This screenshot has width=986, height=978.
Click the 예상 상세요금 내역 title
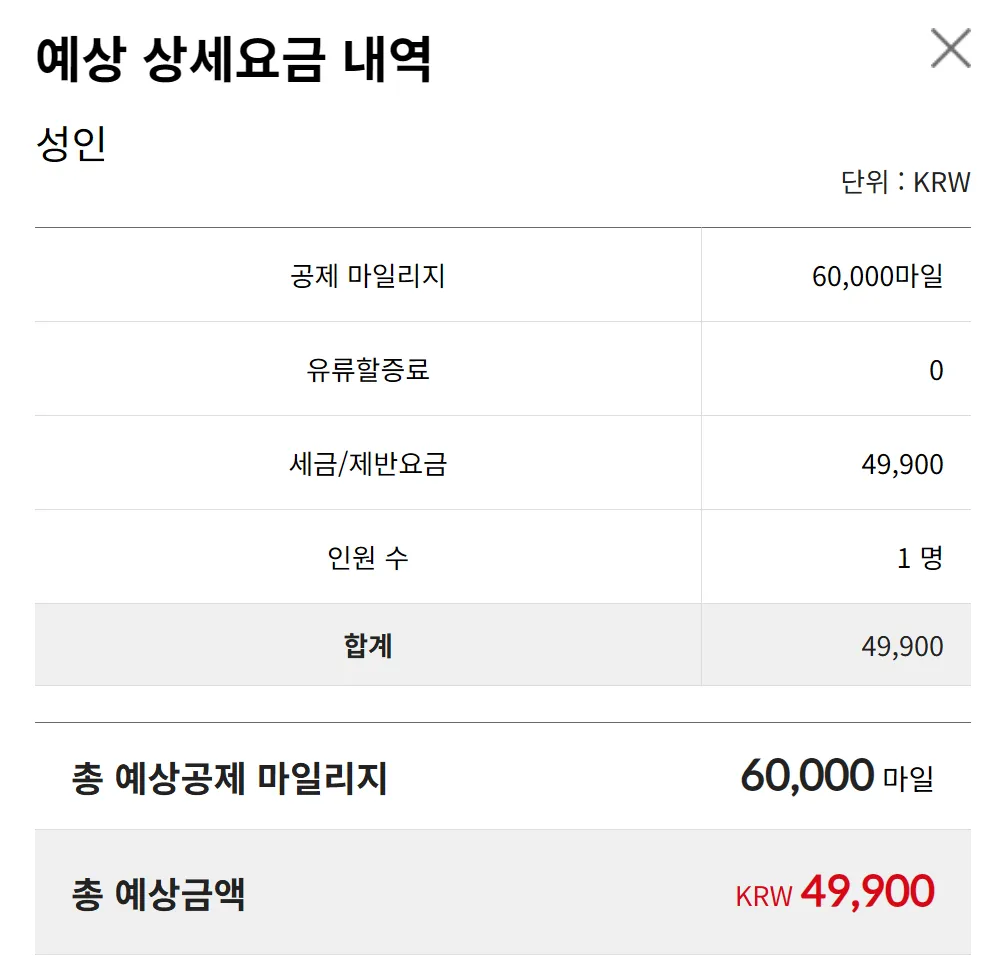point(234,60)
